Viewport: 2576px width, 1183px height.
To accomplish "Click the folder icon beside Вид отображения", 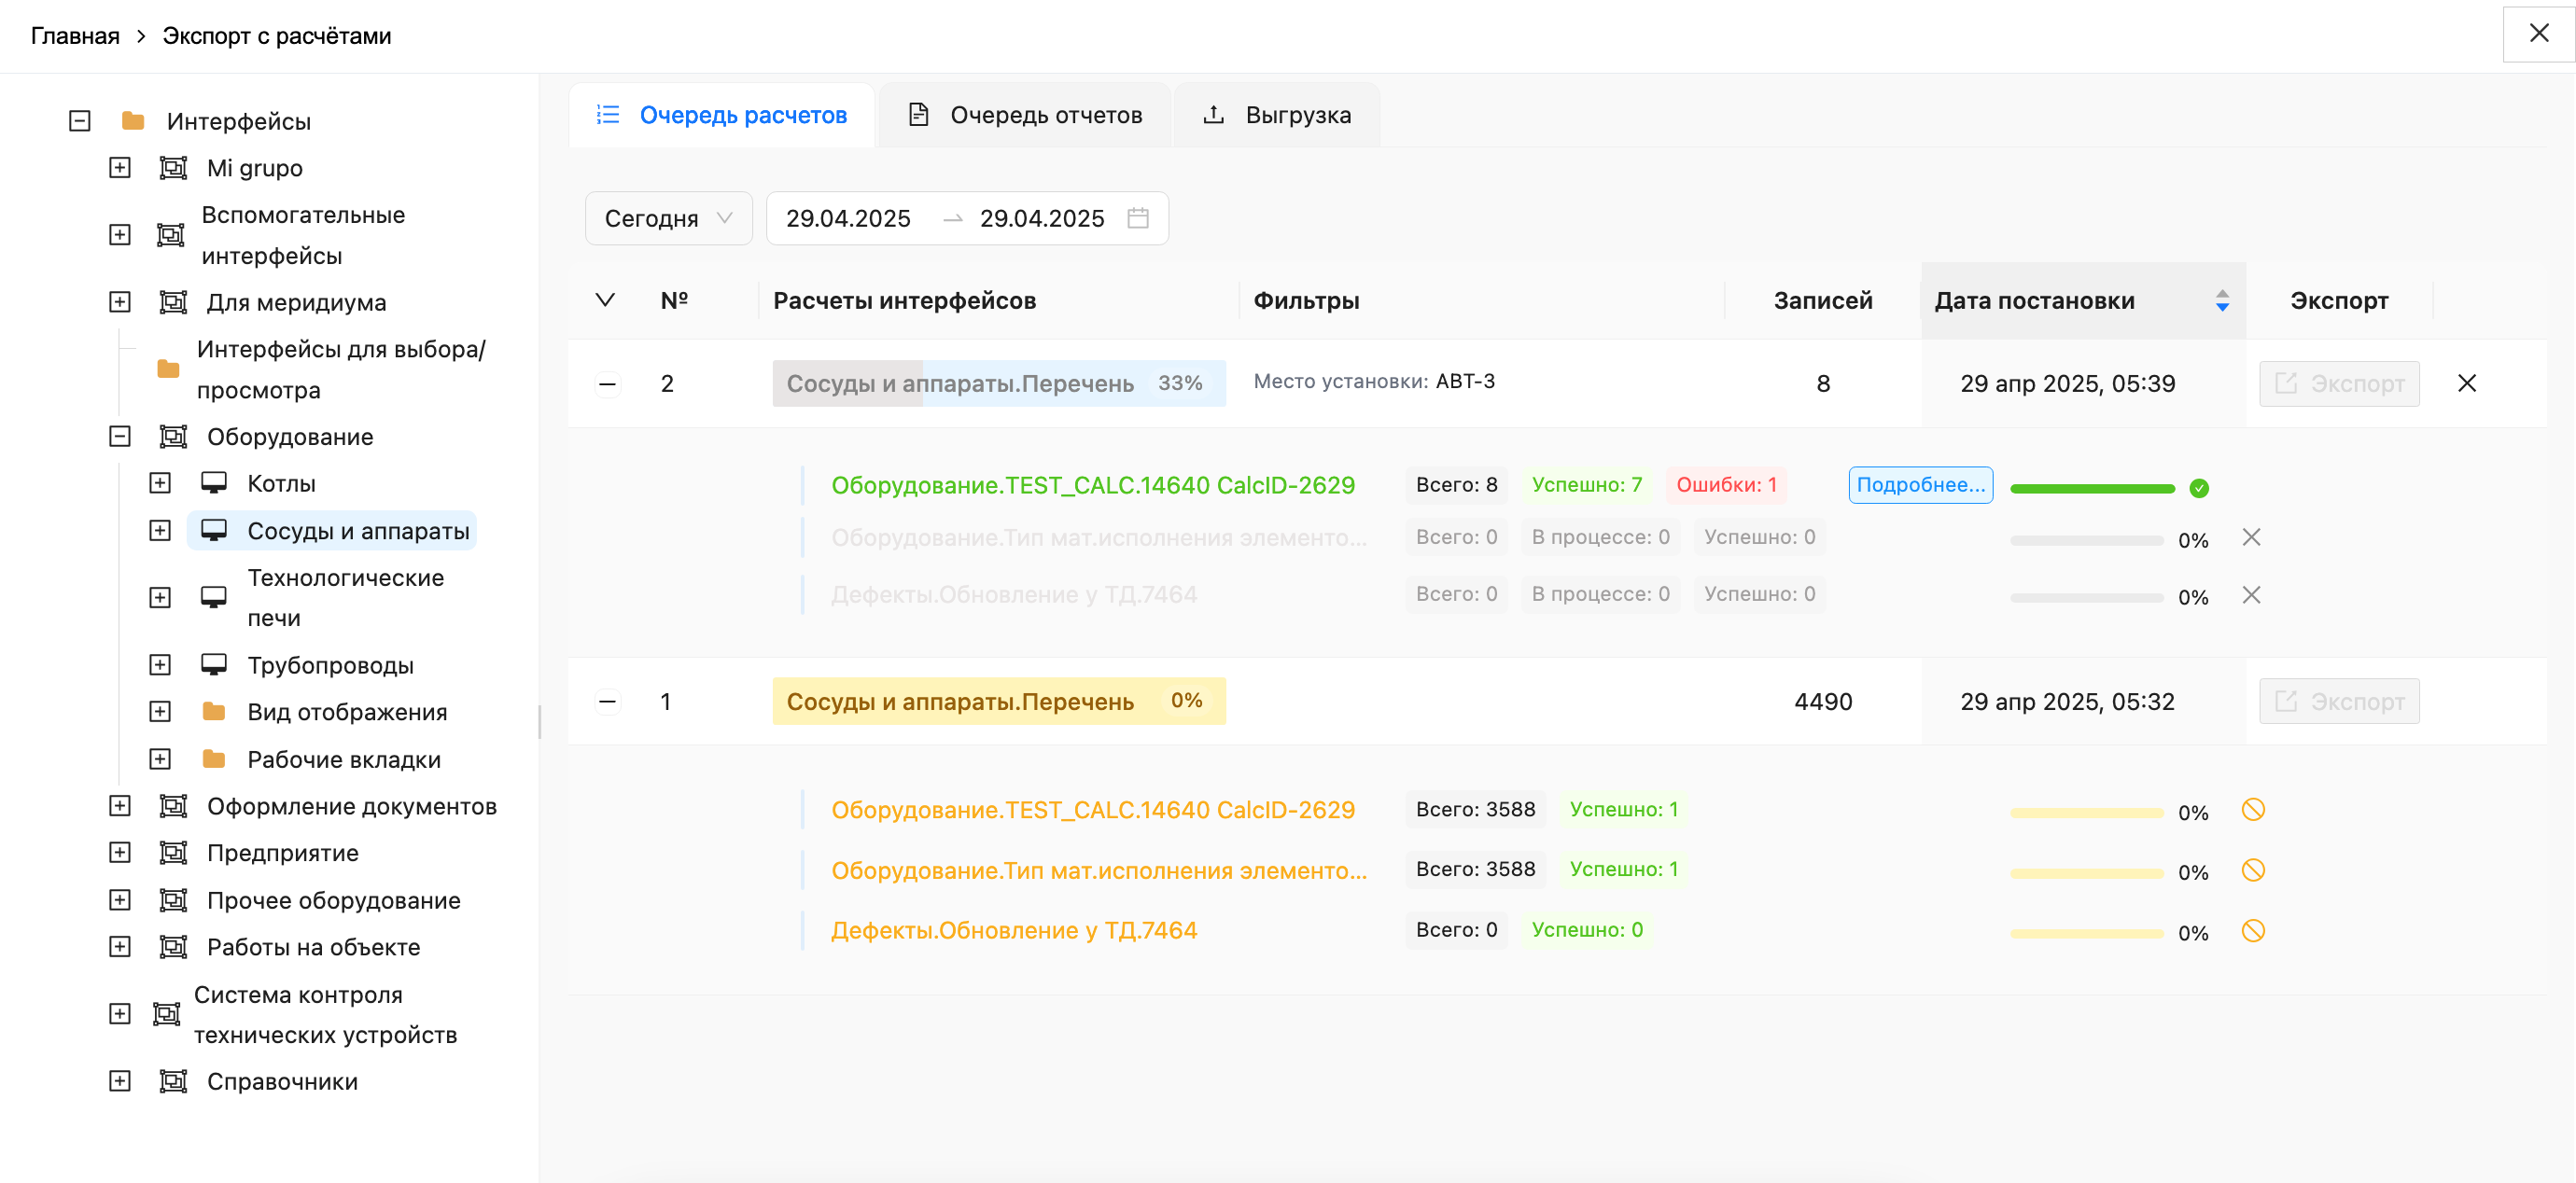I will (214, 711).
